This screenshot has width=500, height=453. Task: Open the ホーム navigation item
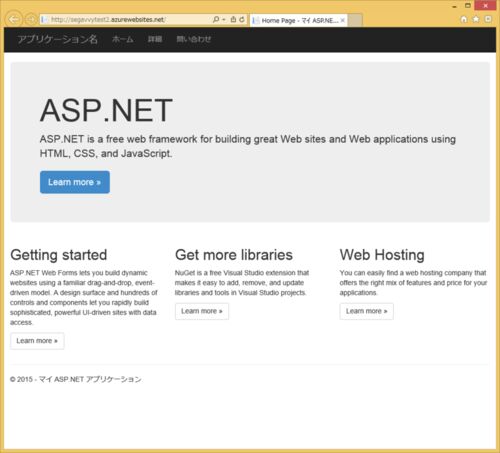[x=123, y=39]
